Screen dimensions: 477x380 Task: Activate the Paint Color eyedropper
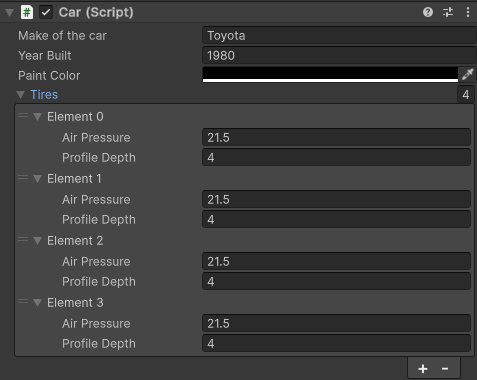[x=467, y=74]
